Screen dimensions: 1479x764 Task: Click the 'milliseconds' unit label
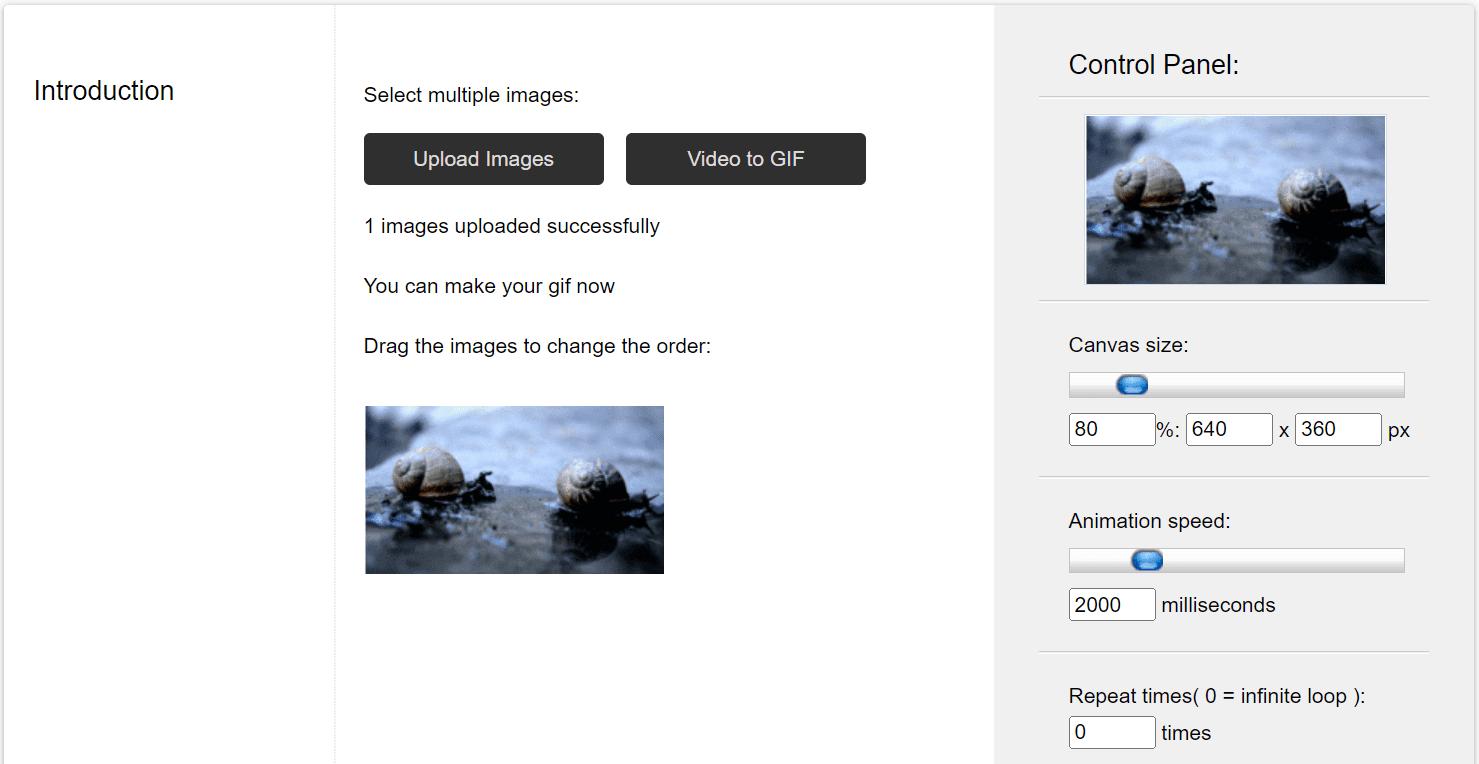click(x=1218, y=605)
